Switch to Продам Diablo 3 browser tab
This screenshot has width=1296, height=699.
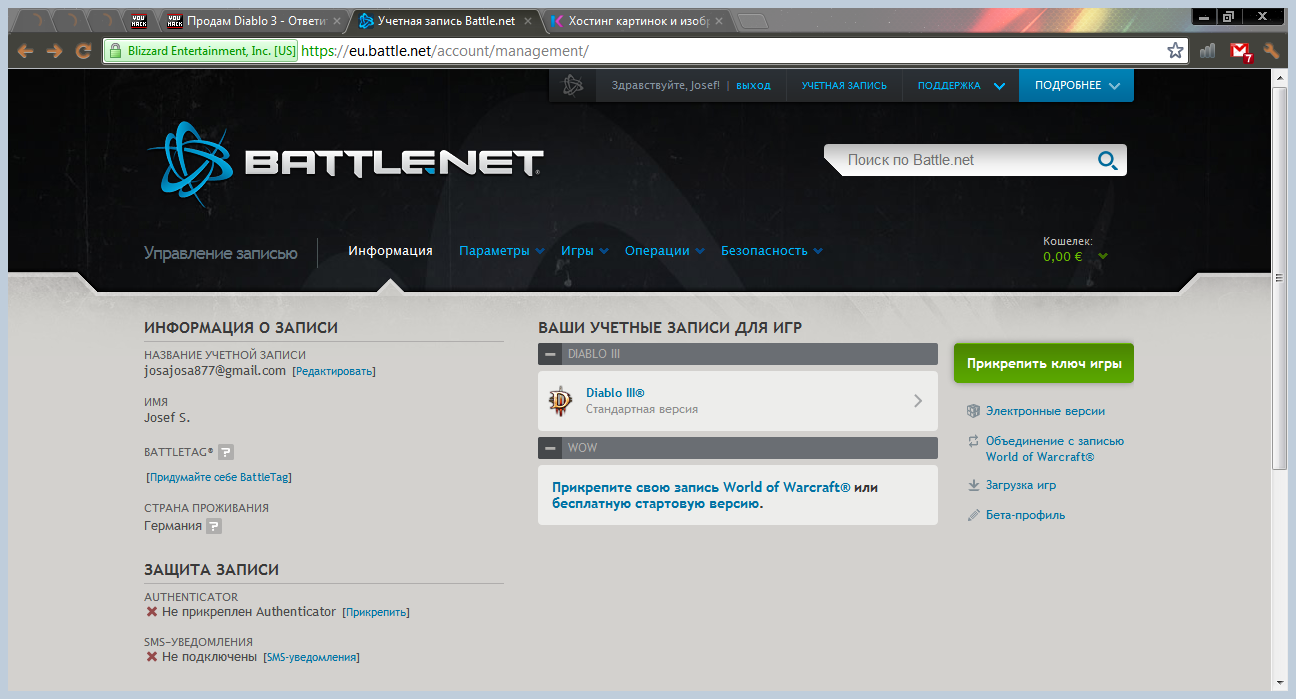click(254, 21)
